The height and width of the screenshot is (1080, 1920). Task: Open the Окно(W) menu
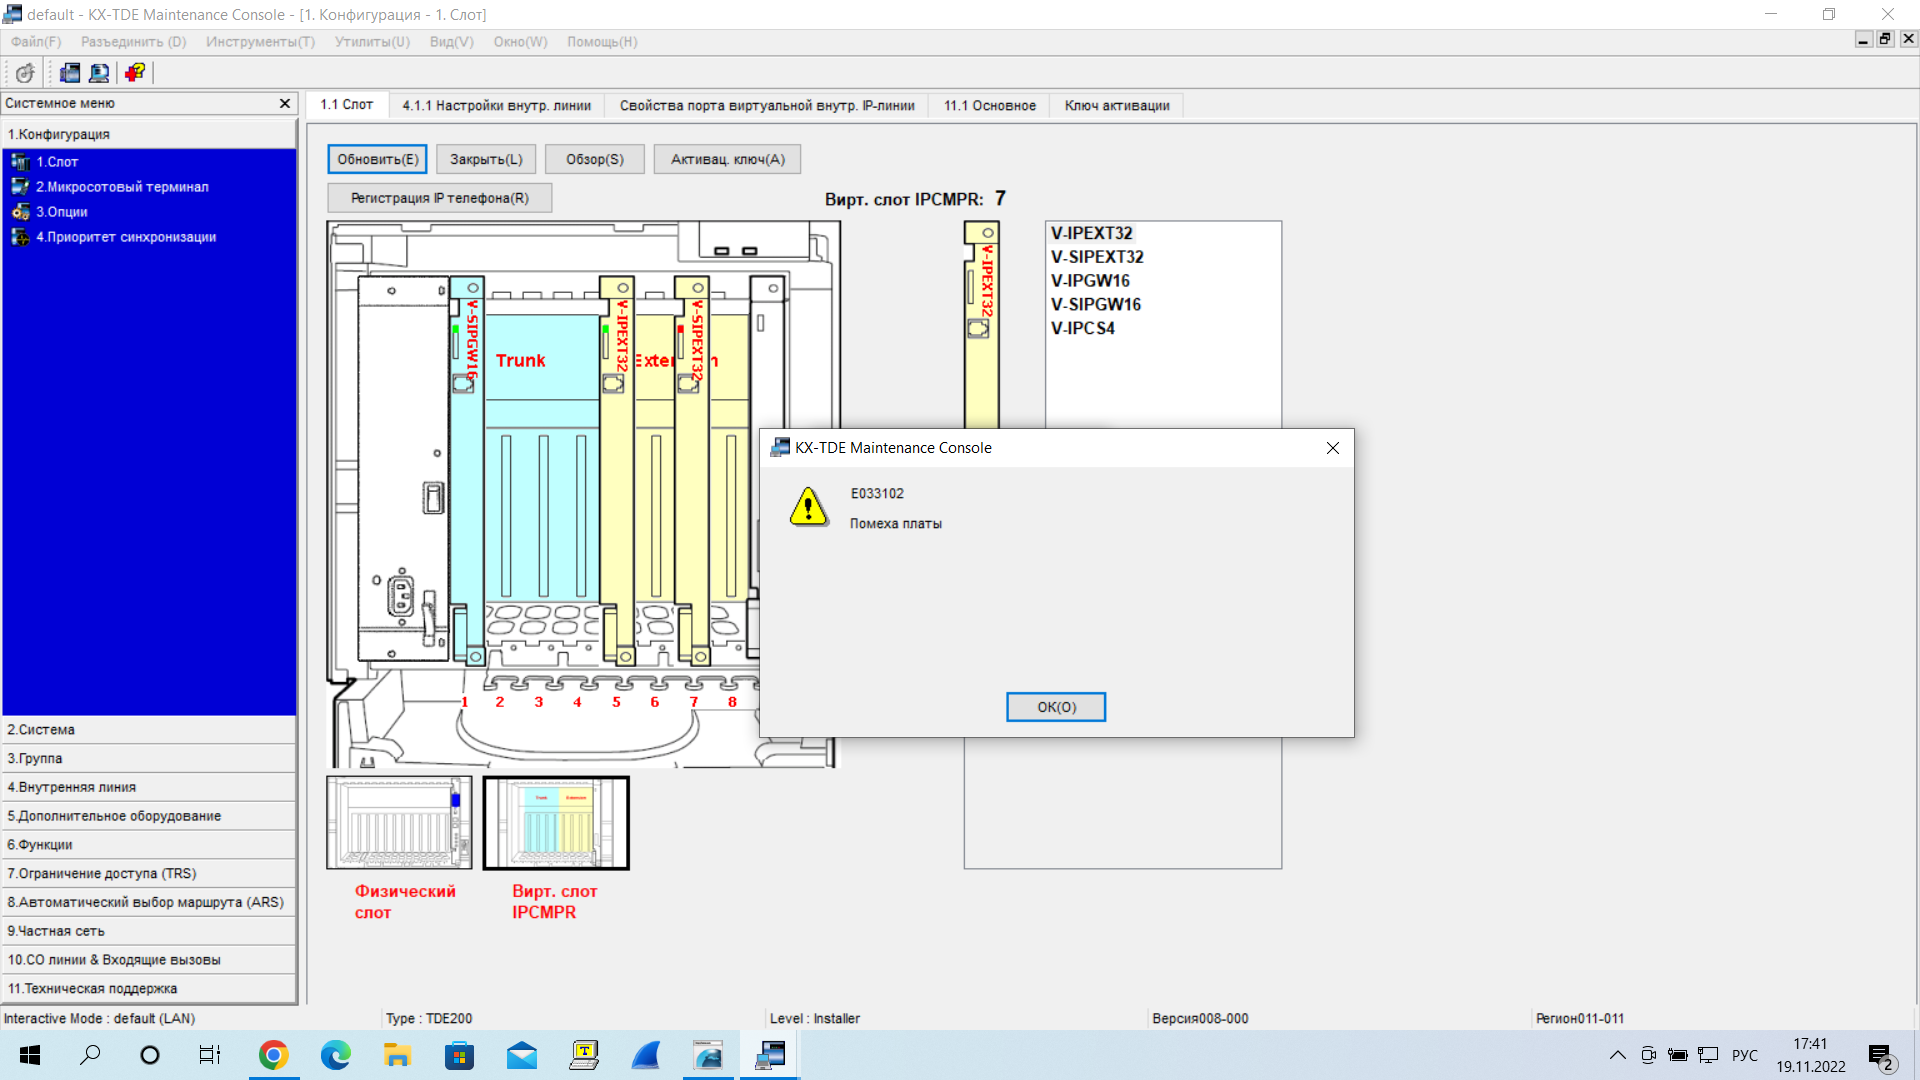520,42
